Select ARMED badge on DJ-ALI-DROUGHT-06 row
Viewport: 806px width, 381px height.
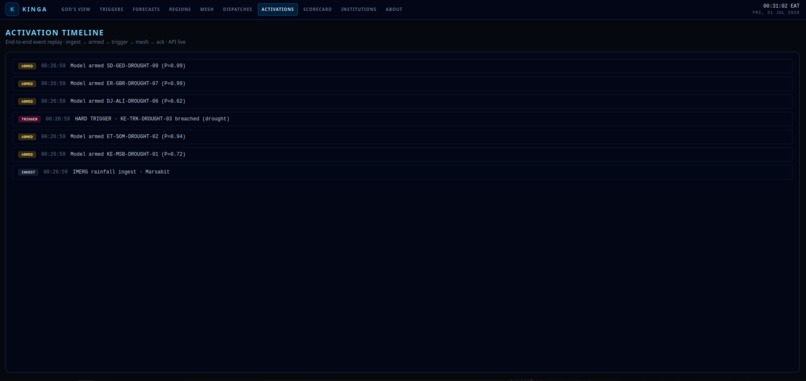pos(27,101)
